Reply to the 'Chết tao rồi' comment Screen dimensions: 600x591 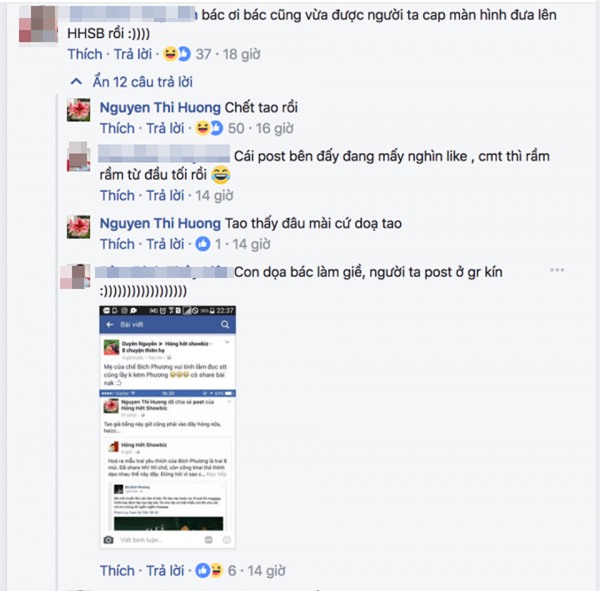point(165,128)
